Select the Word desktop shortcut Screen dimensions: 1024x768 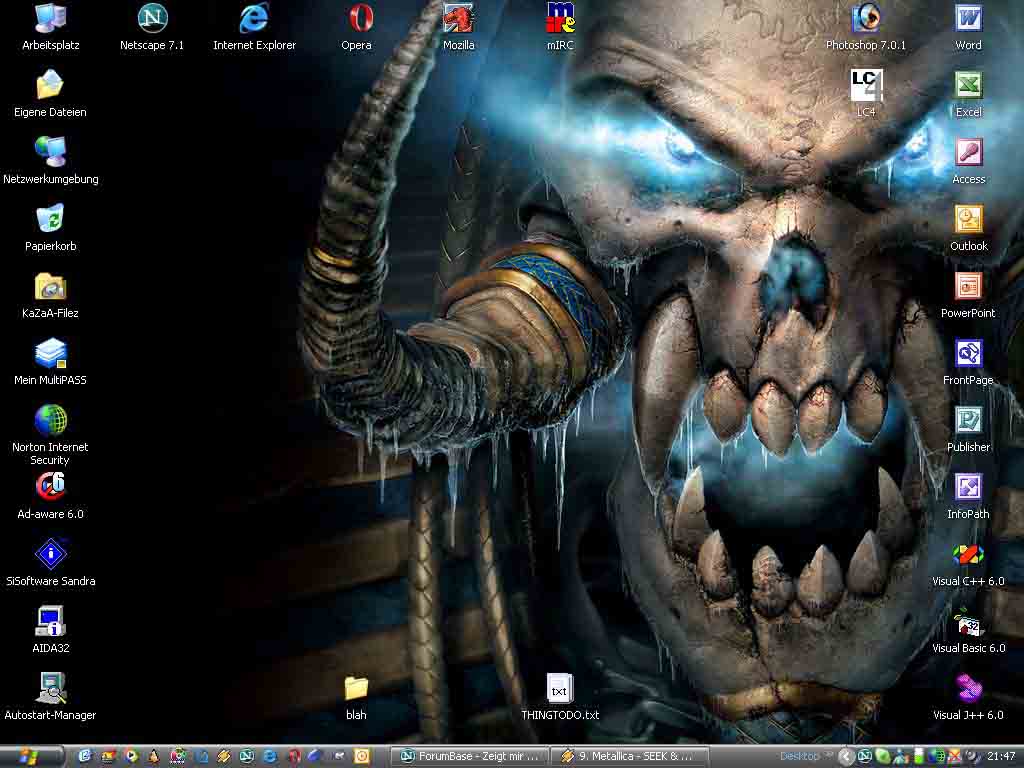968,27
